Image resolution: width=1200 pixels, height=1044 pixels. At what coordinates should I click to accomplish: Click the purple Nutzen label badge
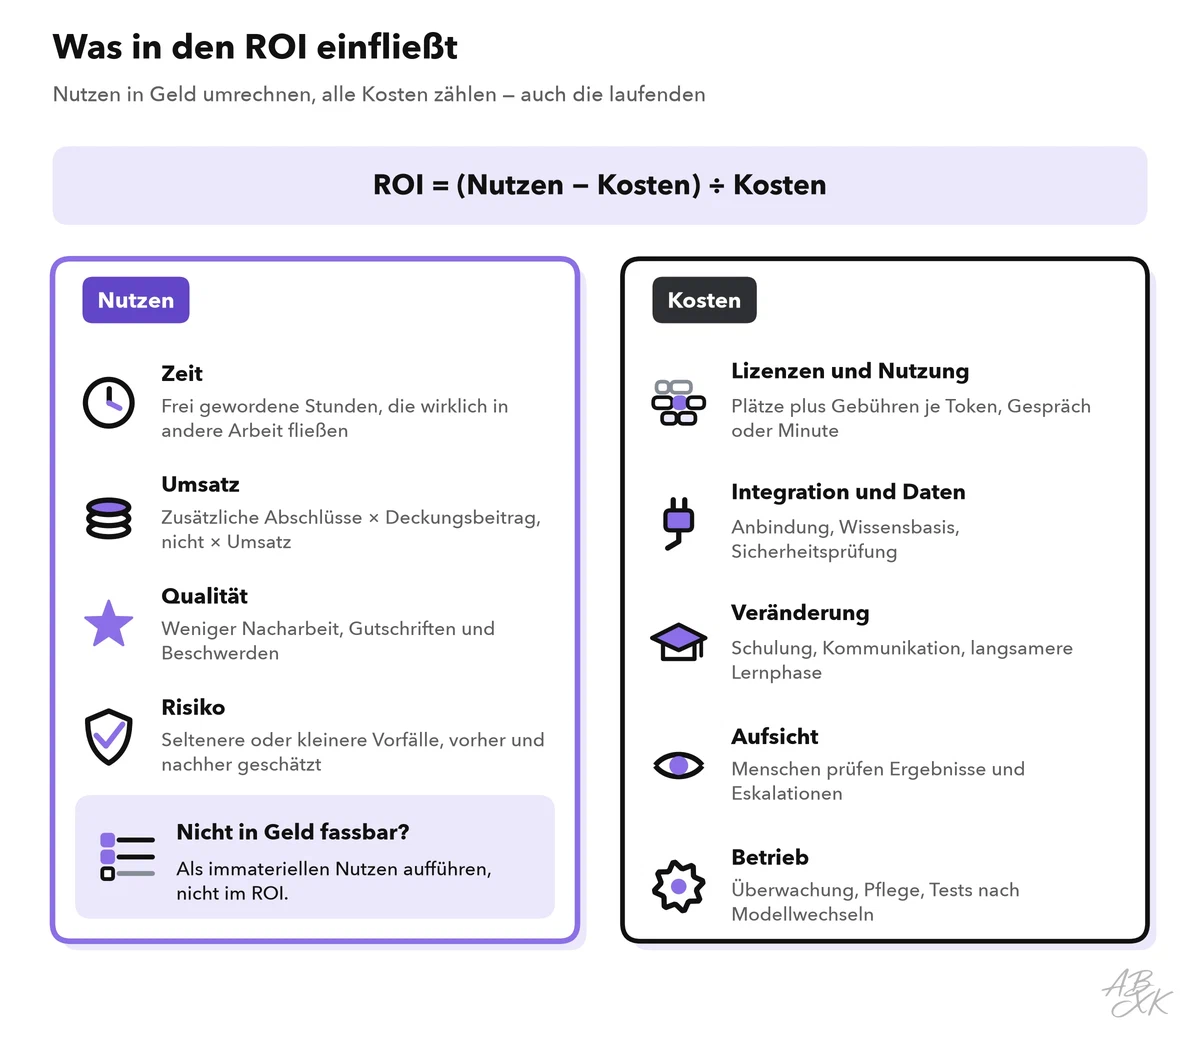pyautogui.click(x=136, y=300)
